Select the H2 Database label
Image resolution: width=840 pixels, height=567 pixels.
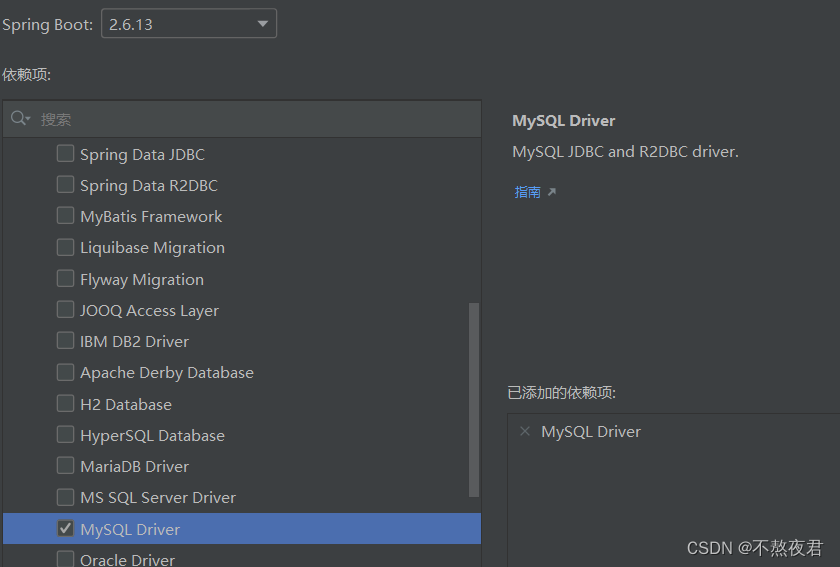126,405
